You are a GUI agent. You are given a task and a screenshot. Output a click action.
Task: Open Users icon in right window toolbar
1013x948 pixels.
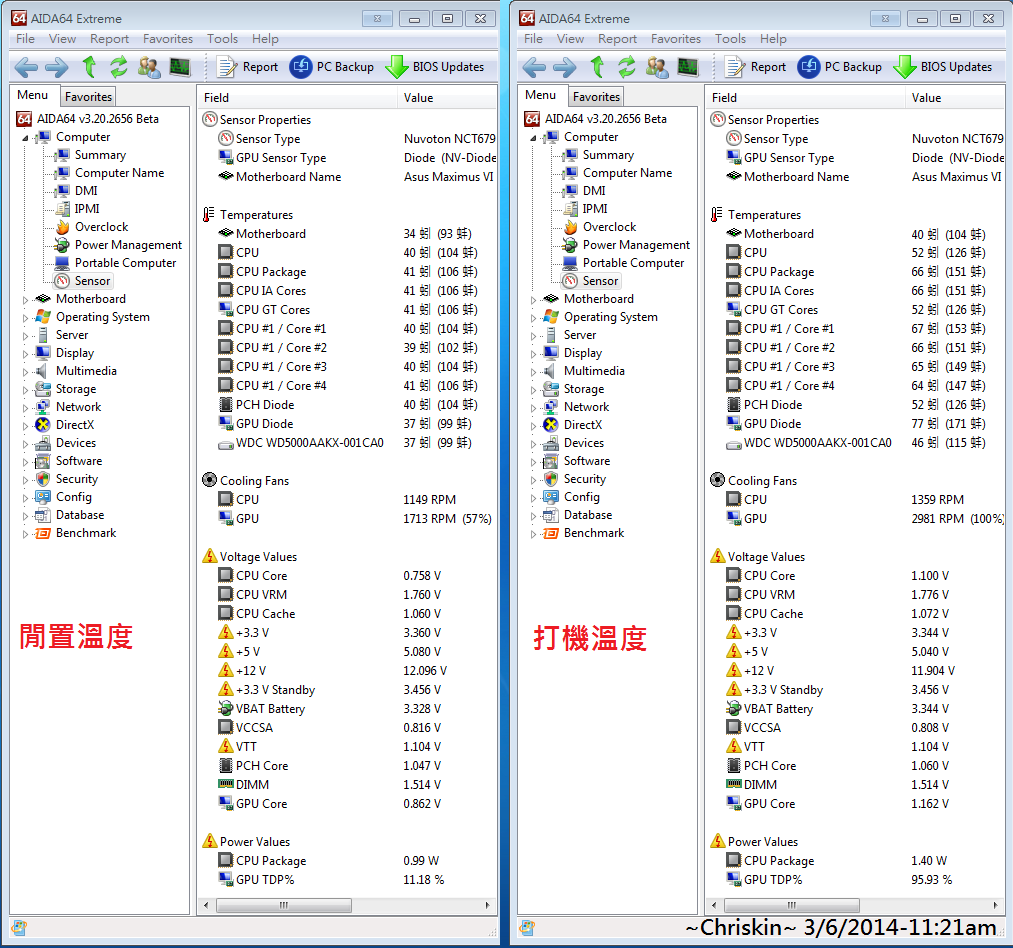tap(657, 67)
